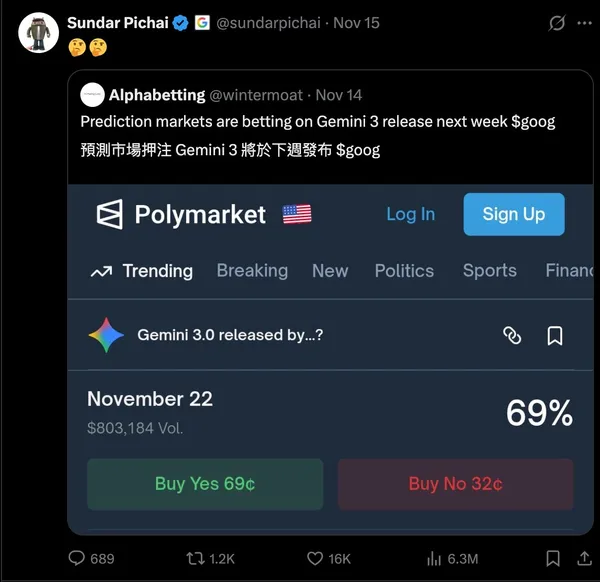Click the Polymarket logo
Screen dimensions: 600x582
tap(181, 214)
